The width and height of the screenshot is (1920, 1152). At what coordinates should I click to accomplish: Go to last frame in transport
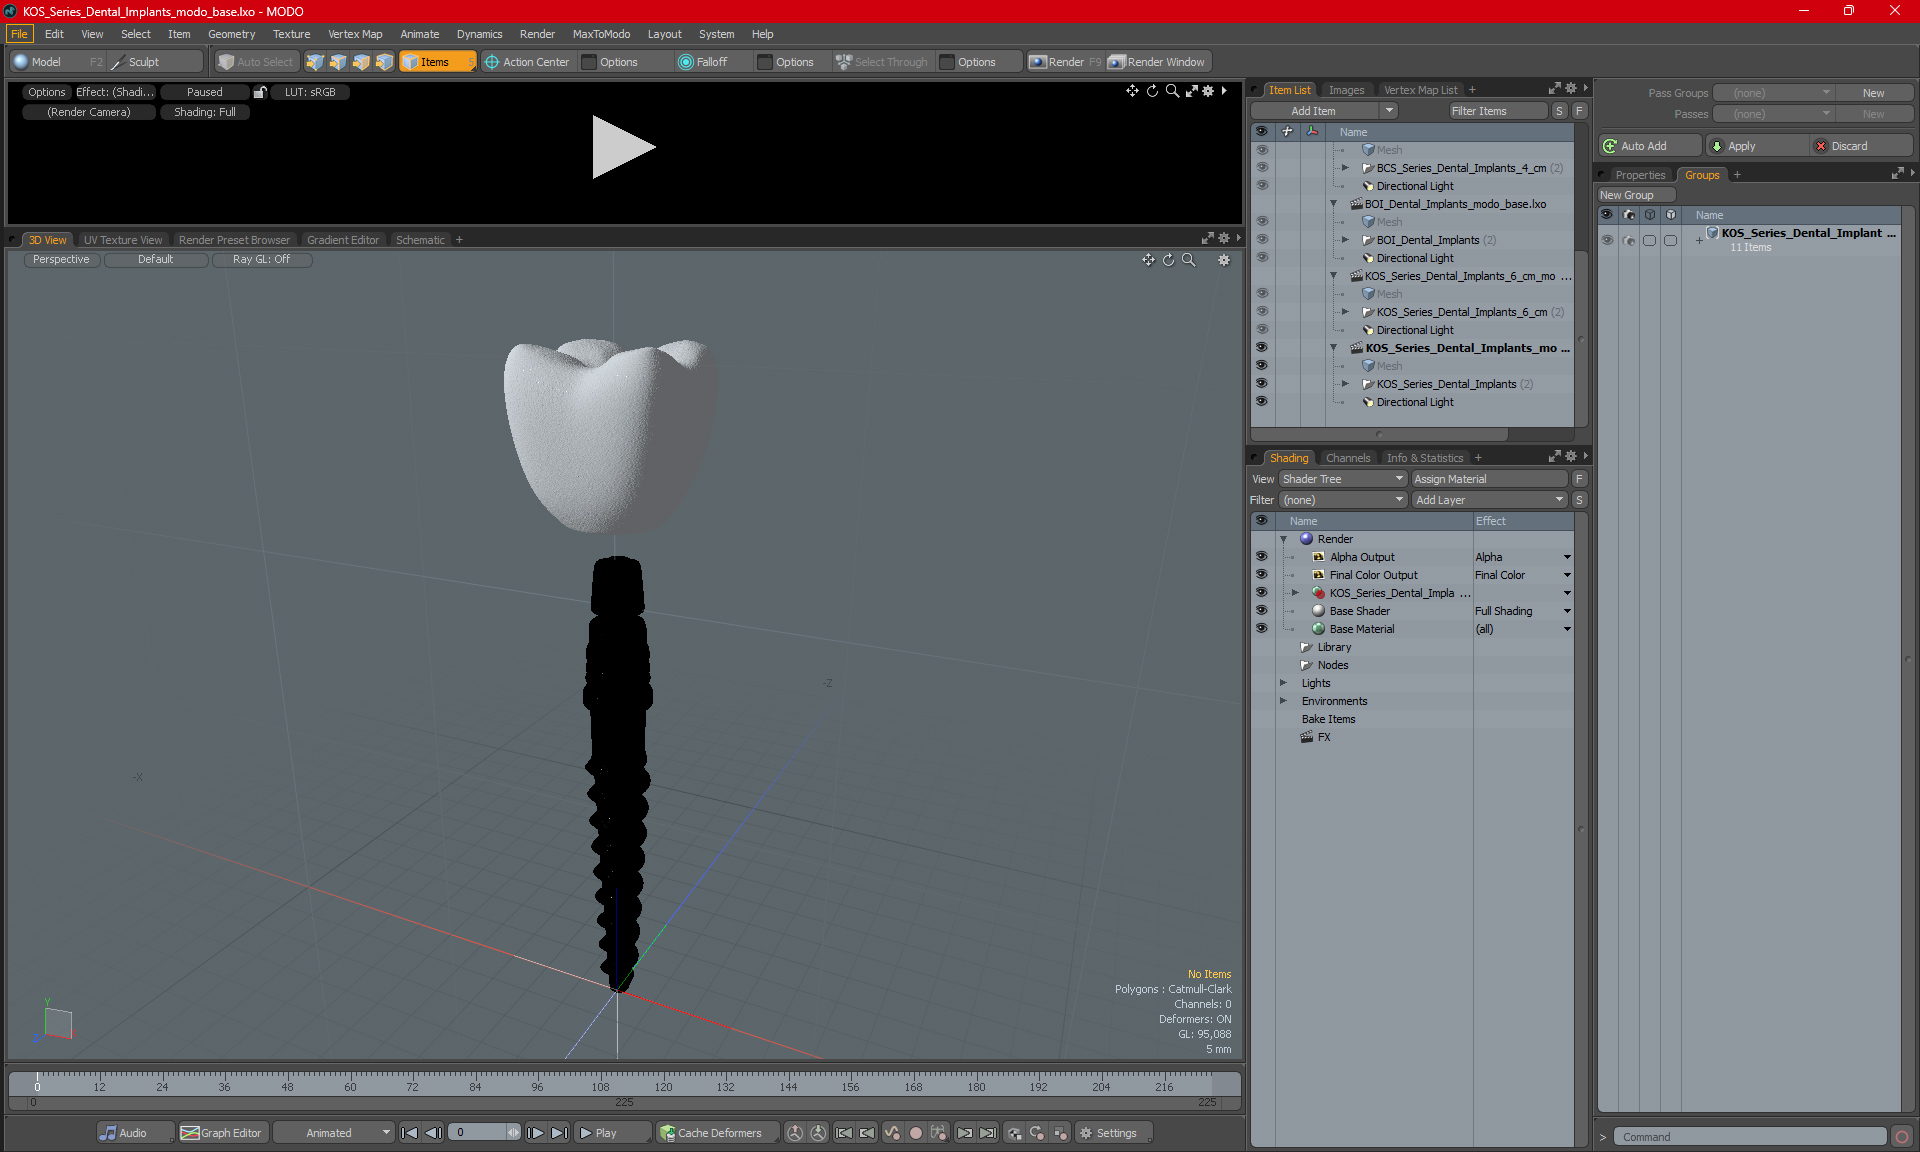[x=559, y=1133]
